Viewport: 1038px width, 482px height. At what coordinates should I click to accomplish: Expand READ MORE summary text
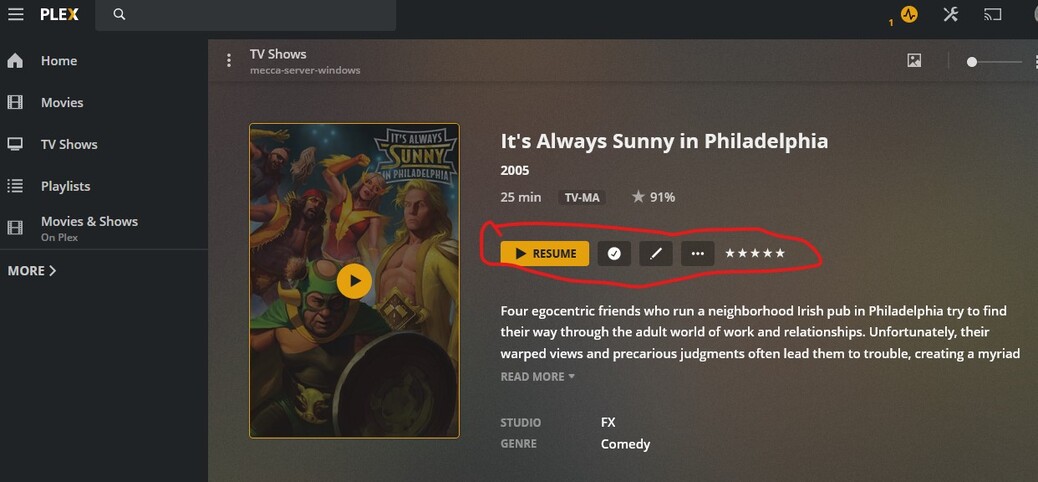(x=538, y=376)
